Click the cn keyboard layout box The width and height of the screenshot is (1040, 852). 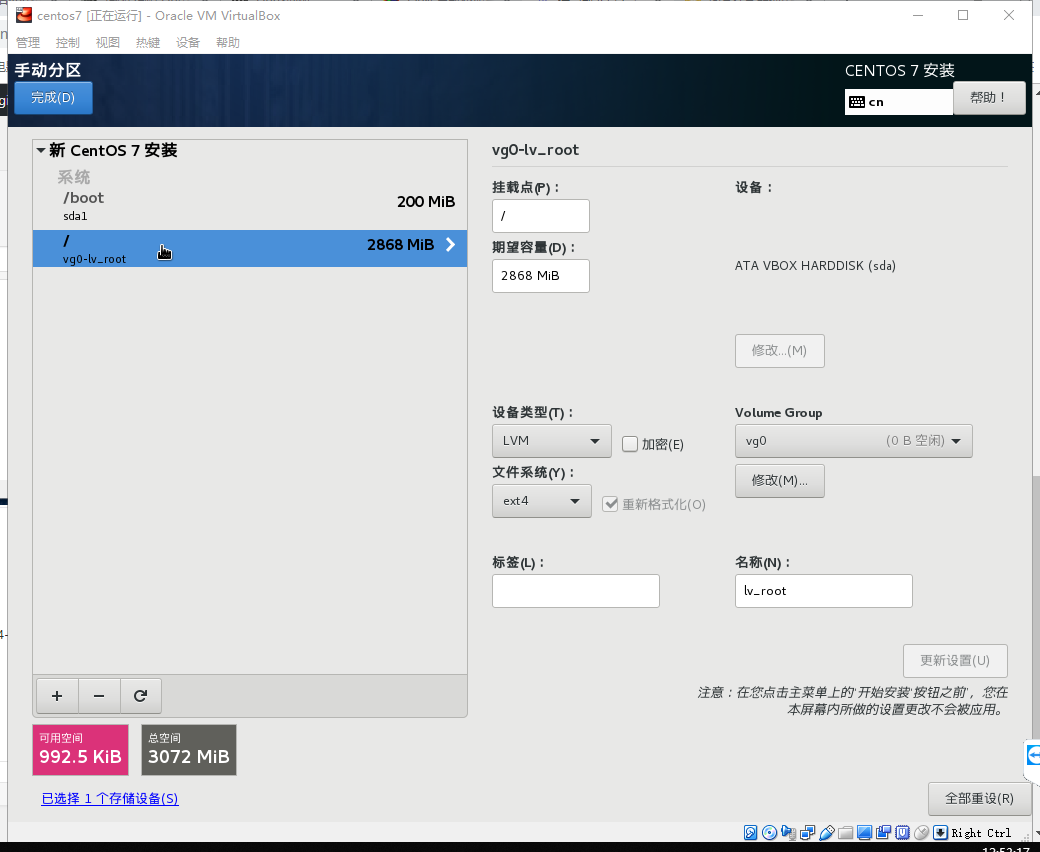pyautogui.click(x=899, y=102)
